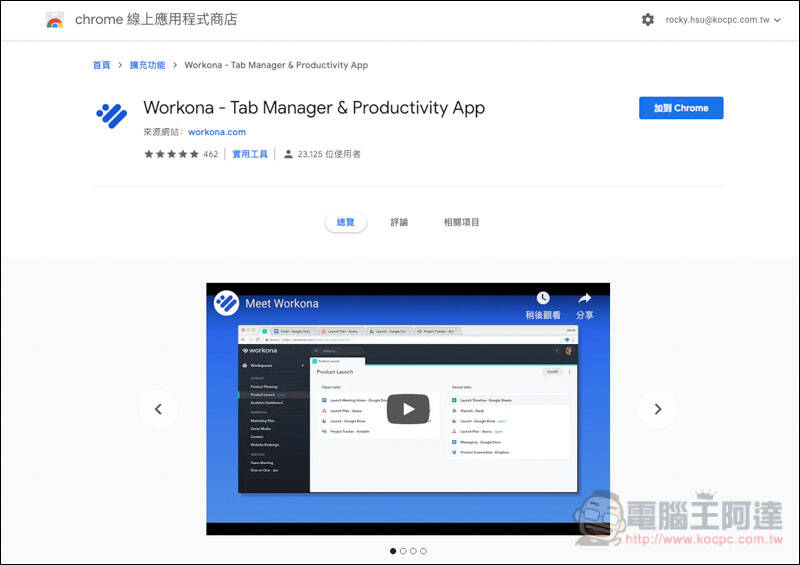Click the Workona channel avatar in video
Viewport: 800px width, 565px height.
(226, 303)
